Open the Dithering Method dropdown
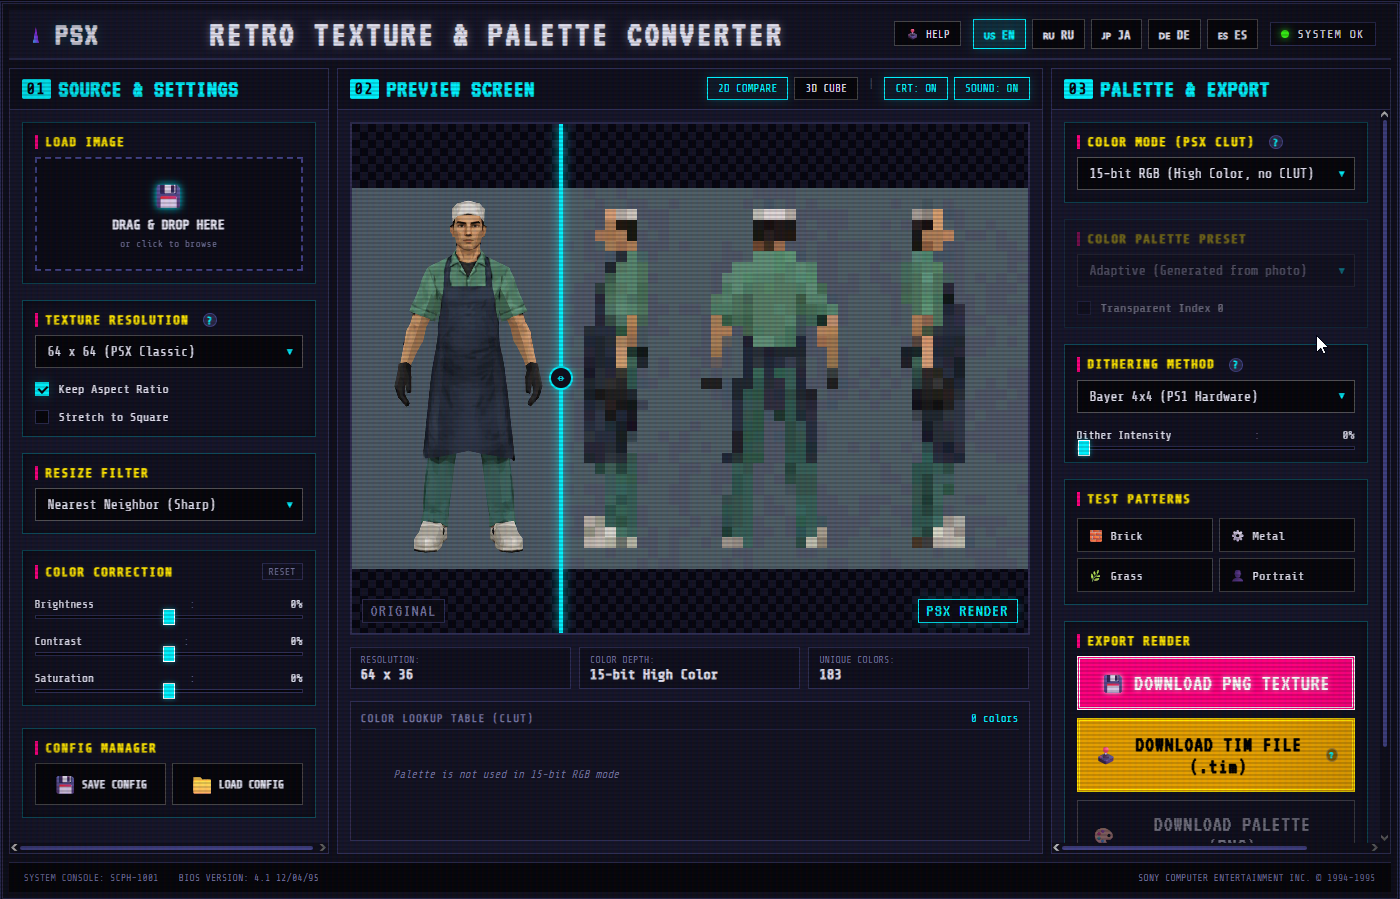1400x899 pixels. 1216,397
